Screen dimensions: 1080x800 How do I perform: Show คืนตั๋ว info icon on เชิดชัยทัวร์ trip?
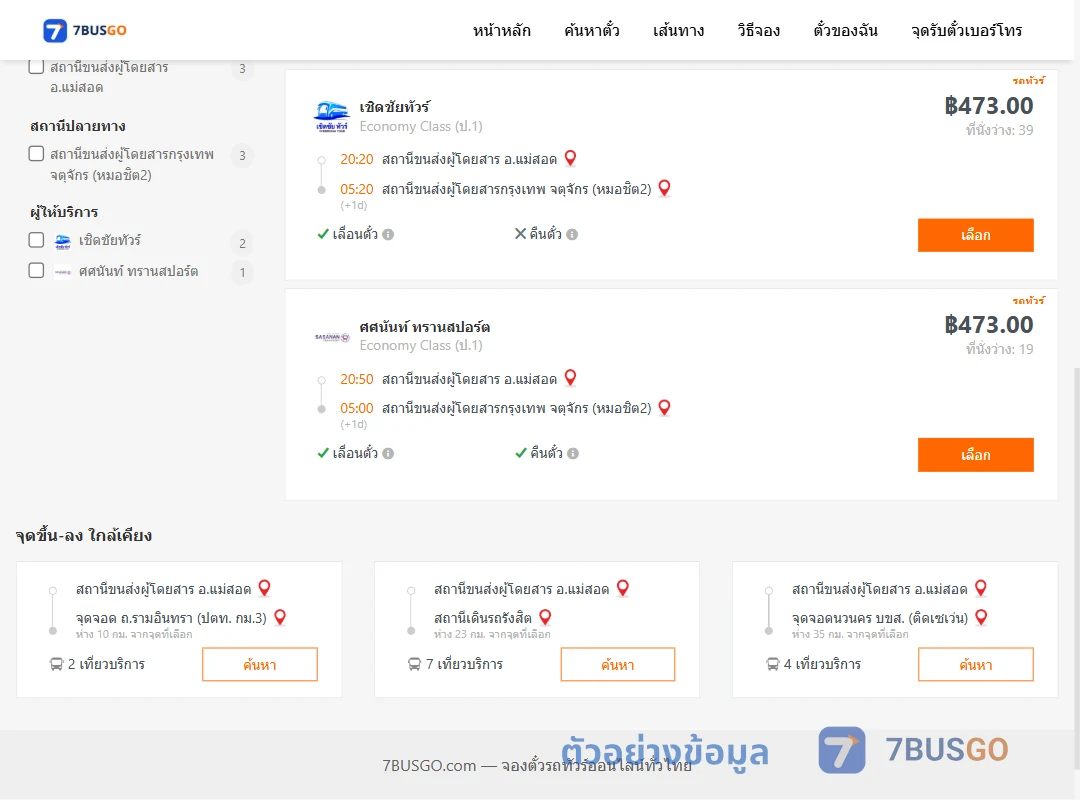572,234
